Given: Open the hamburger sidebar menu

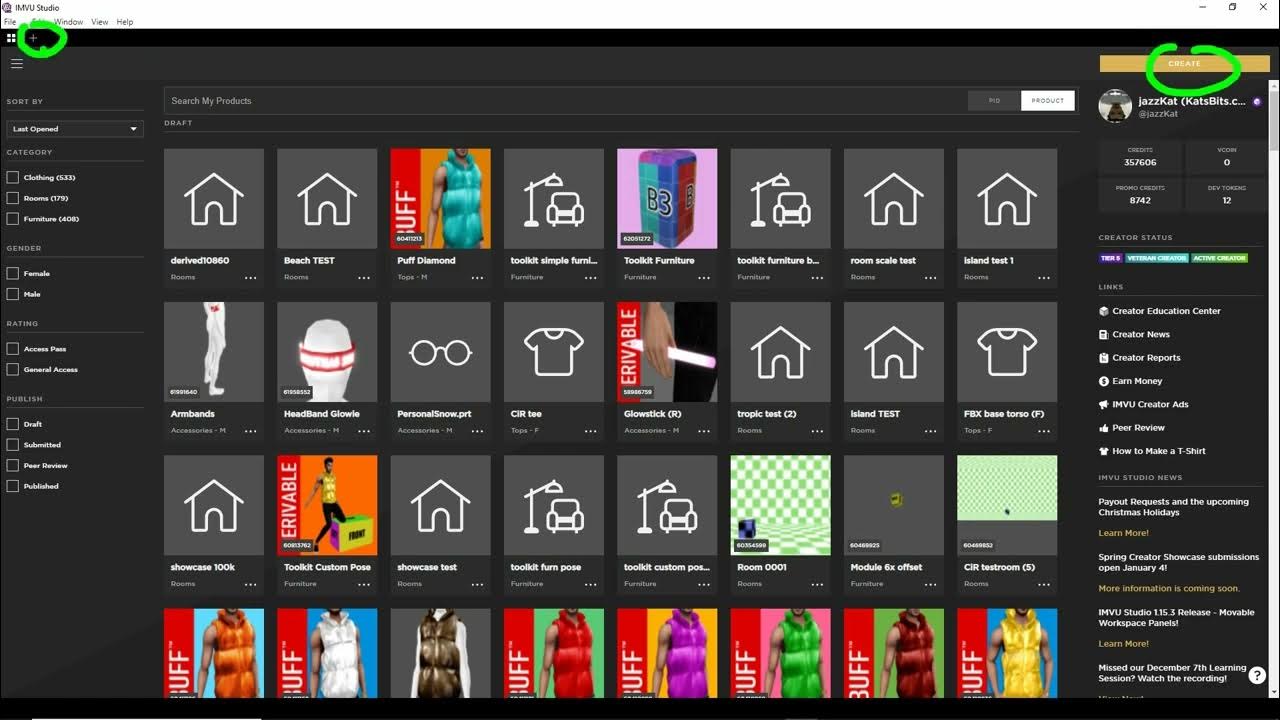Looking at the screenshot, I should (16, 63).
